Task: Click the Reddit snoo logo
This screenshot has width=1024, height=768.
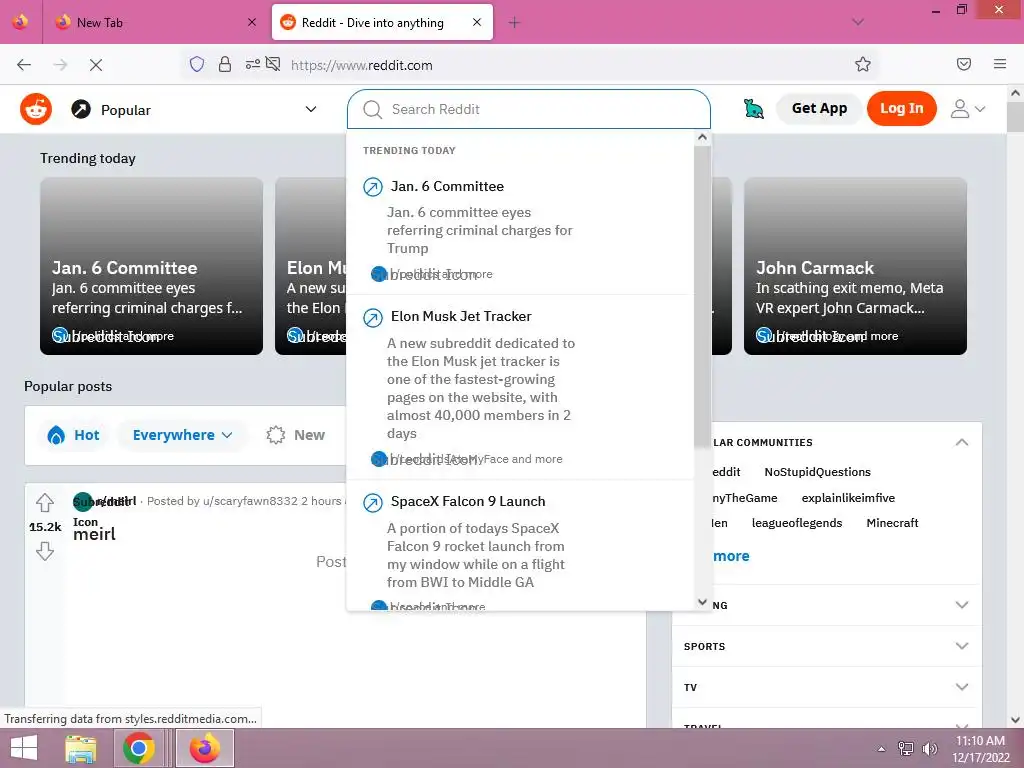Action: coord(36,109)
